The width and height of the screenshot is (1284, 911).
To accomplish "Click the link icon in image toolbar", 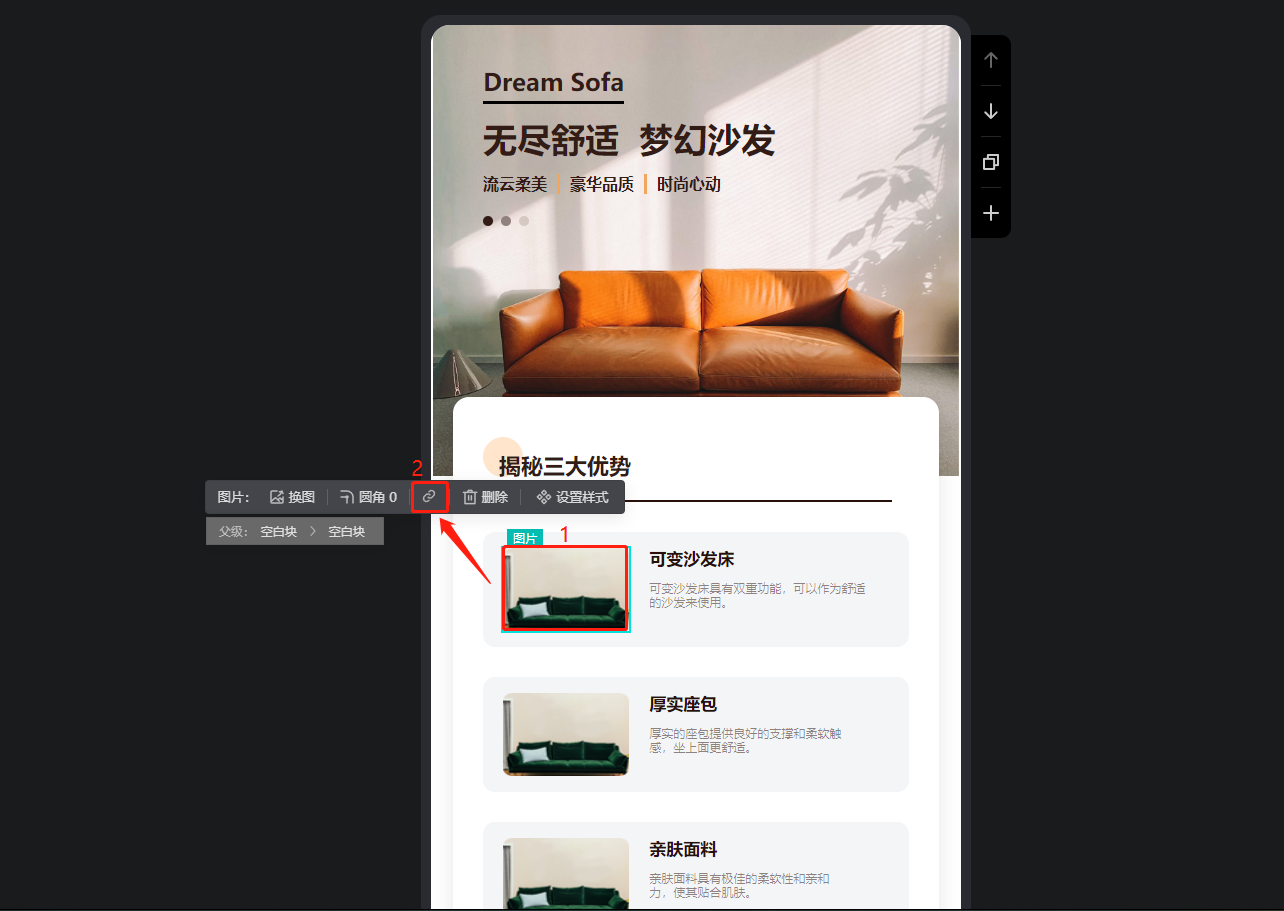I will (429, 496).
